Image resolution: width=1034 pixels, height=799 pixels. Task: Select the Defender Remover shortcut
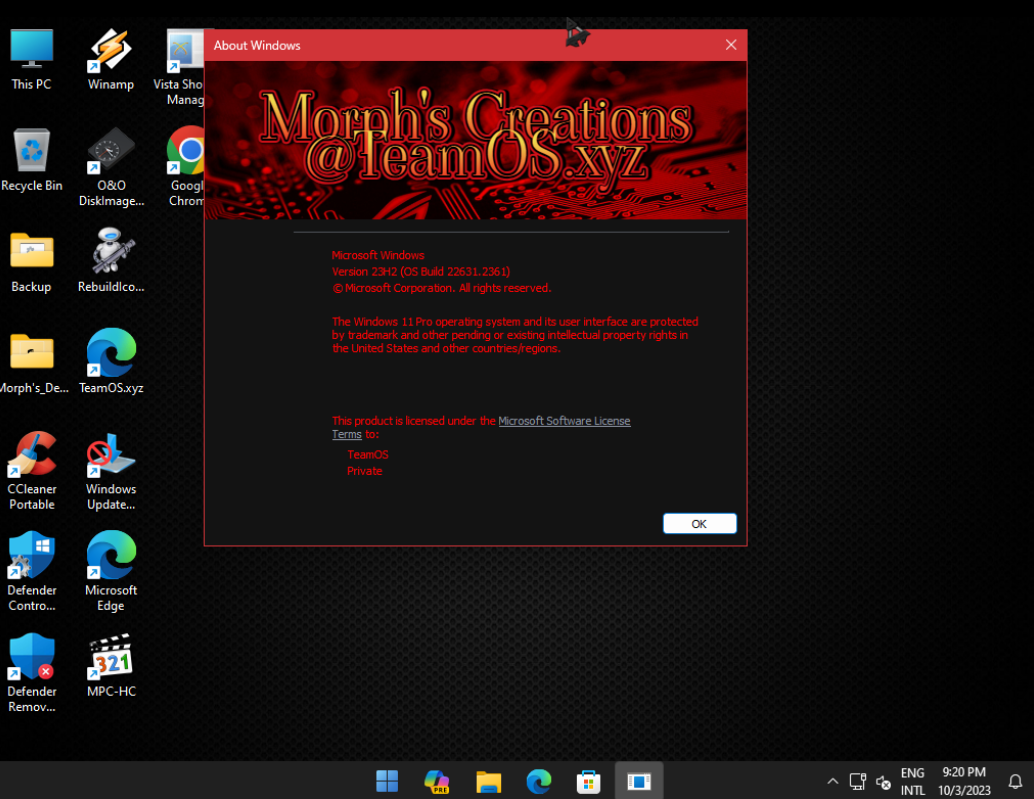coord(32,673)
